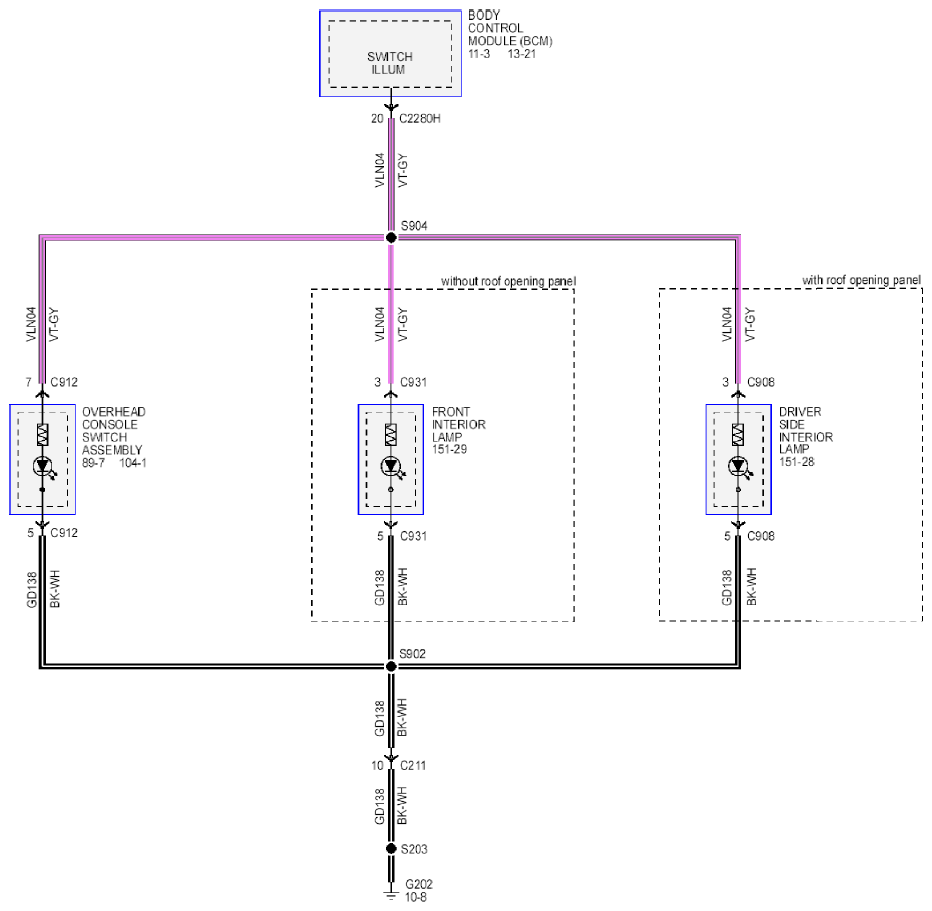Click the DRIVER SIDE INTERIOR LAMP title
Viewport: 932px width, 911px height.
coord(806,430)
